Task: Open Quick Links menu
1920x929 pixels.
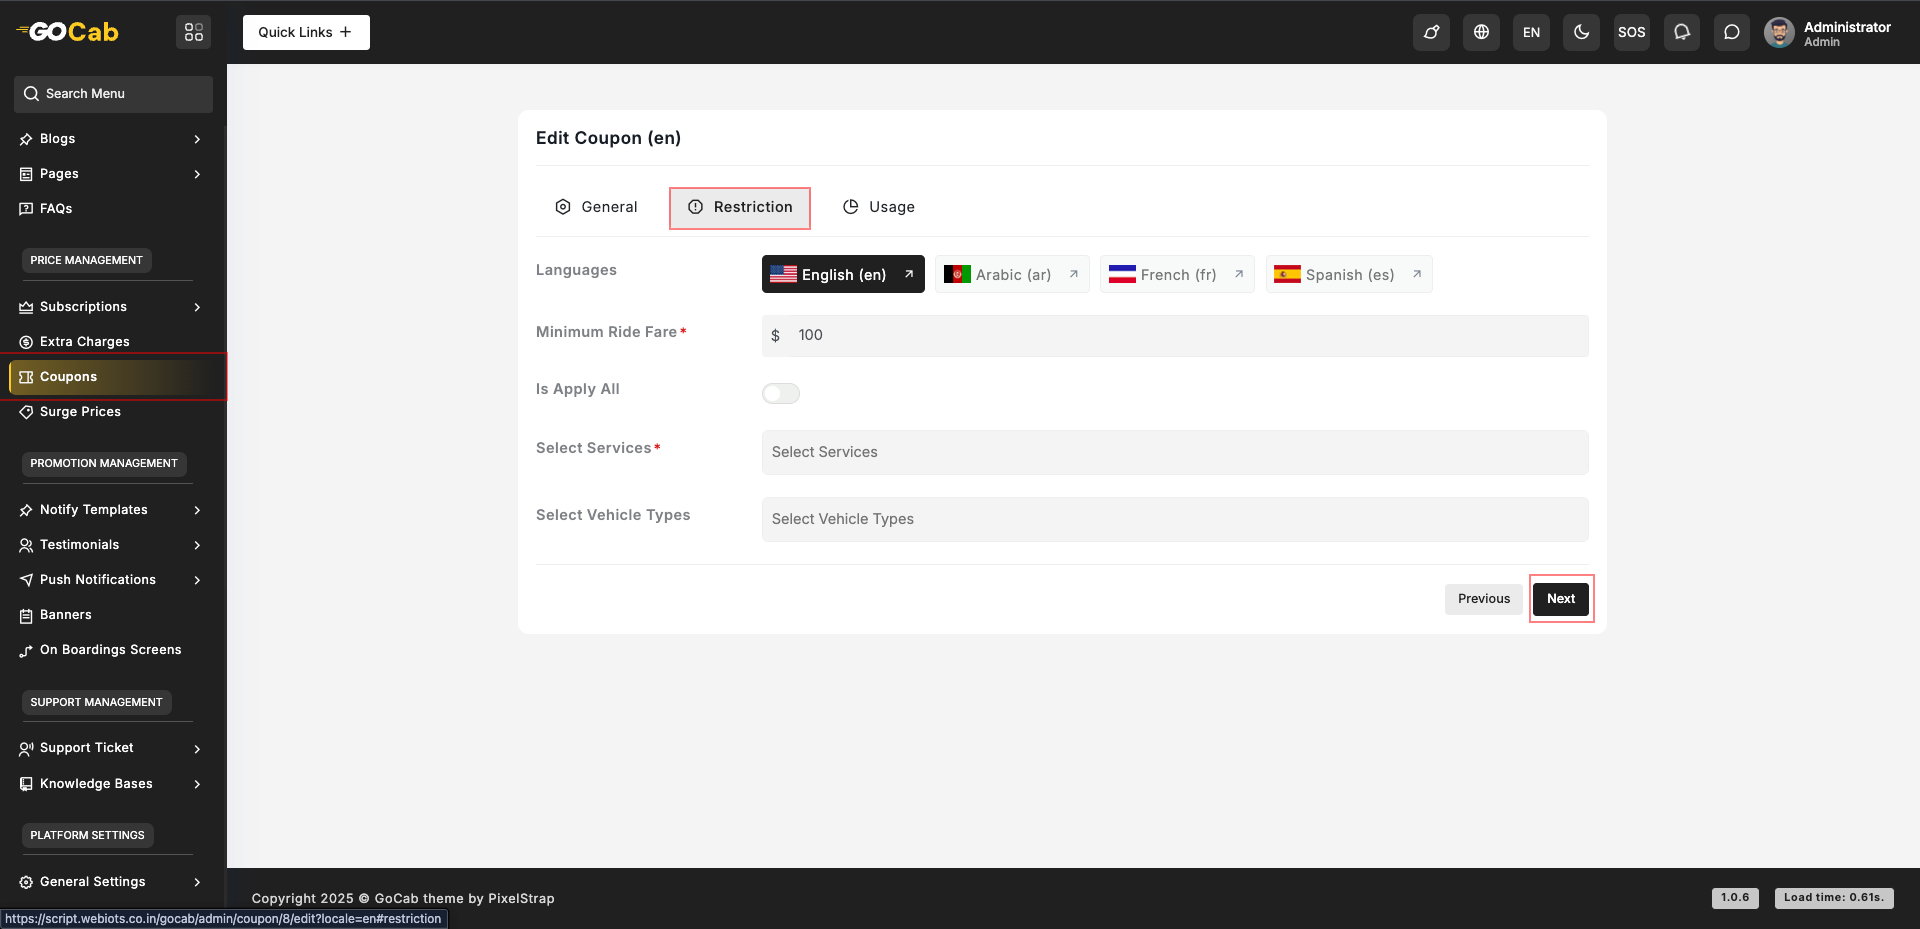Action: click(306, 32)
